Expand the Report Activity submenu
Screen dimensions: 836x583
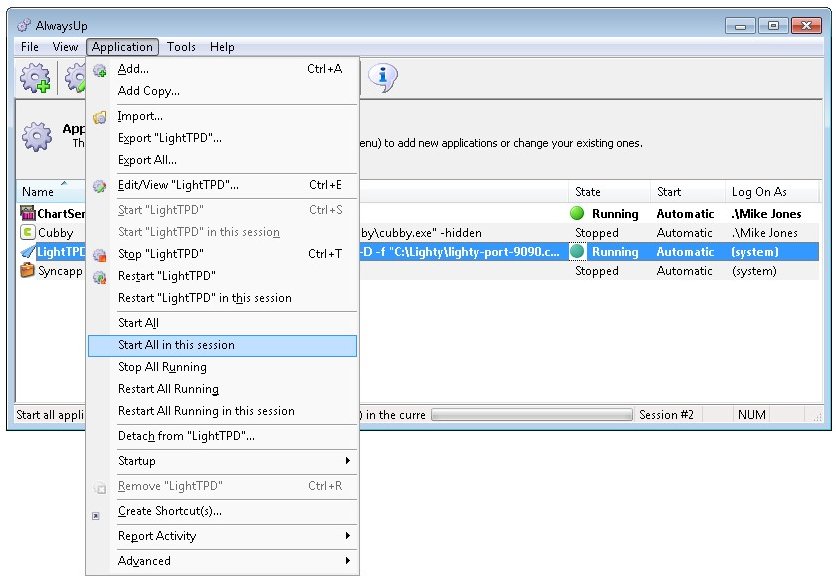pyautogui.click(x=222, y=536)
